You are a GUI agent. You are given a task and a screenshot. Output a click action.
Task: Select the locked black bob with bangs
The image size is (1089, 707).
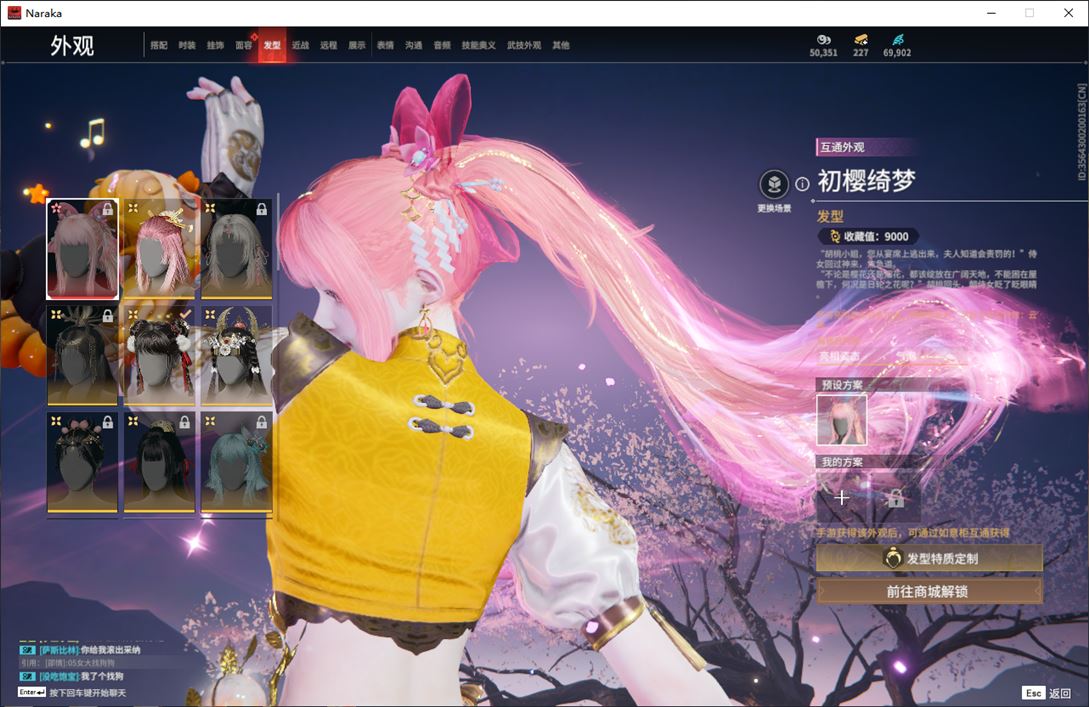159,462
